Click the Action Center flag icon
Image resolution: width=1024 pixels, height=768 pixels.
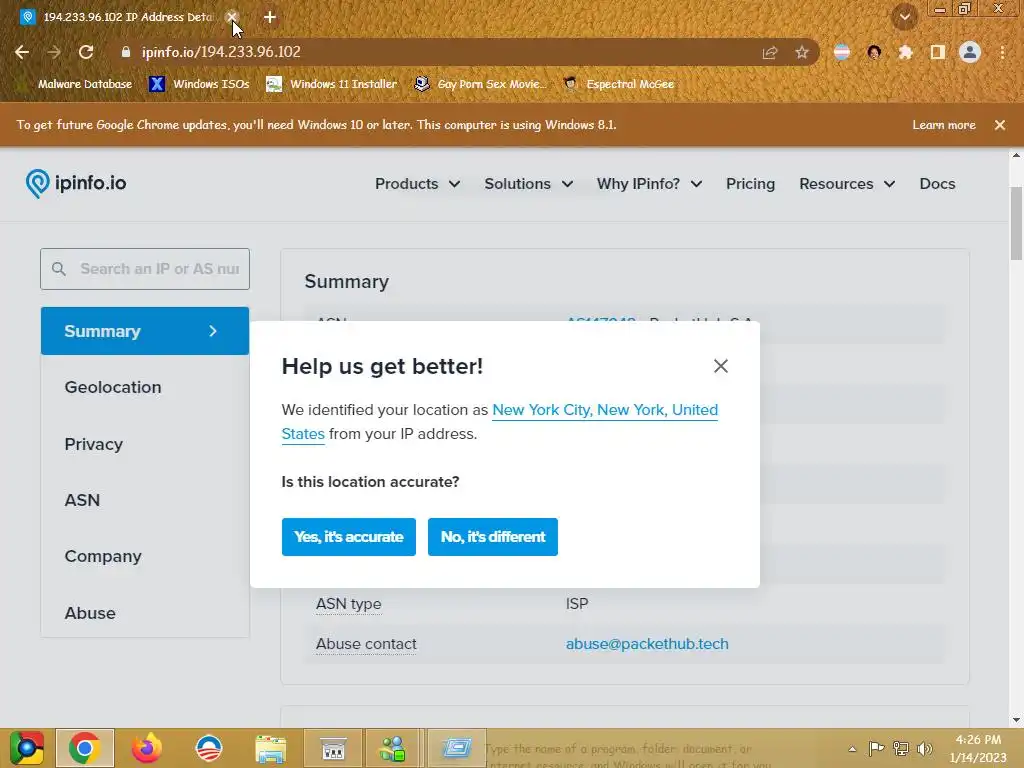click(876, 748)
